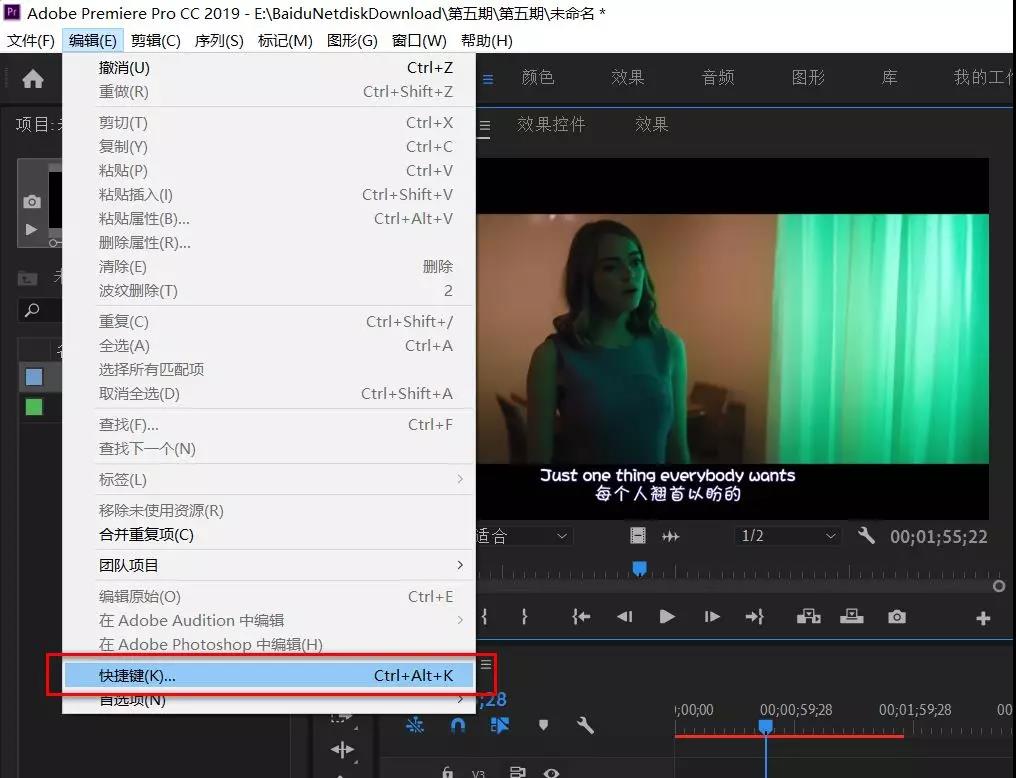
Task: Switch to 音频 workspace
Action: (x=718, y=78)
